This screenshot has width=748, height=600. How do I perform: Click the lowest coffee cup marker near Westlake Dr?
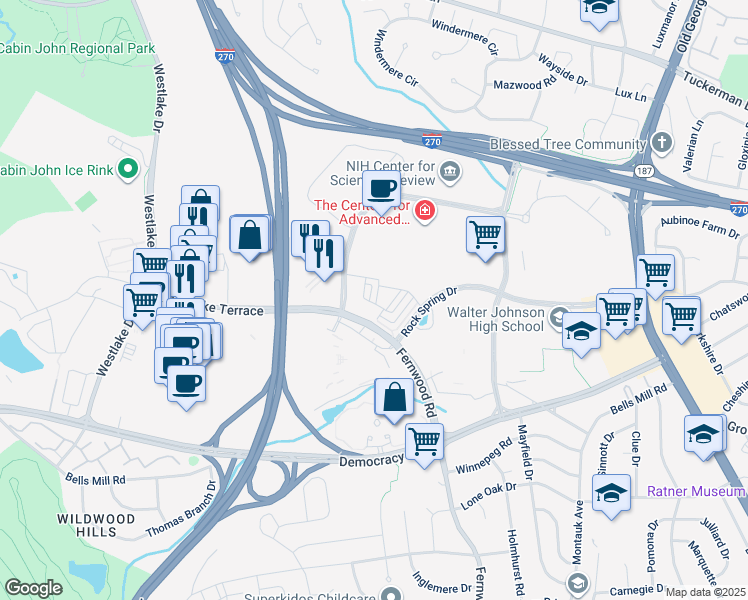click(x=187, y=384)
